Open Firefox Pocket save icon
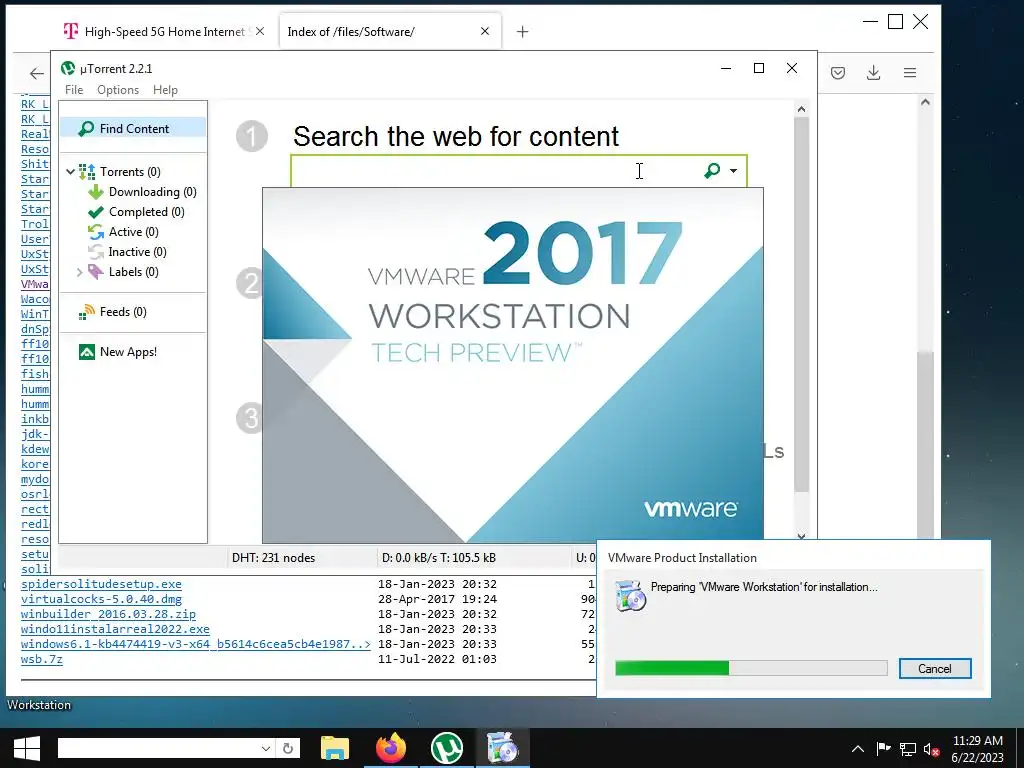1024x768 pixels. (838, 73)
